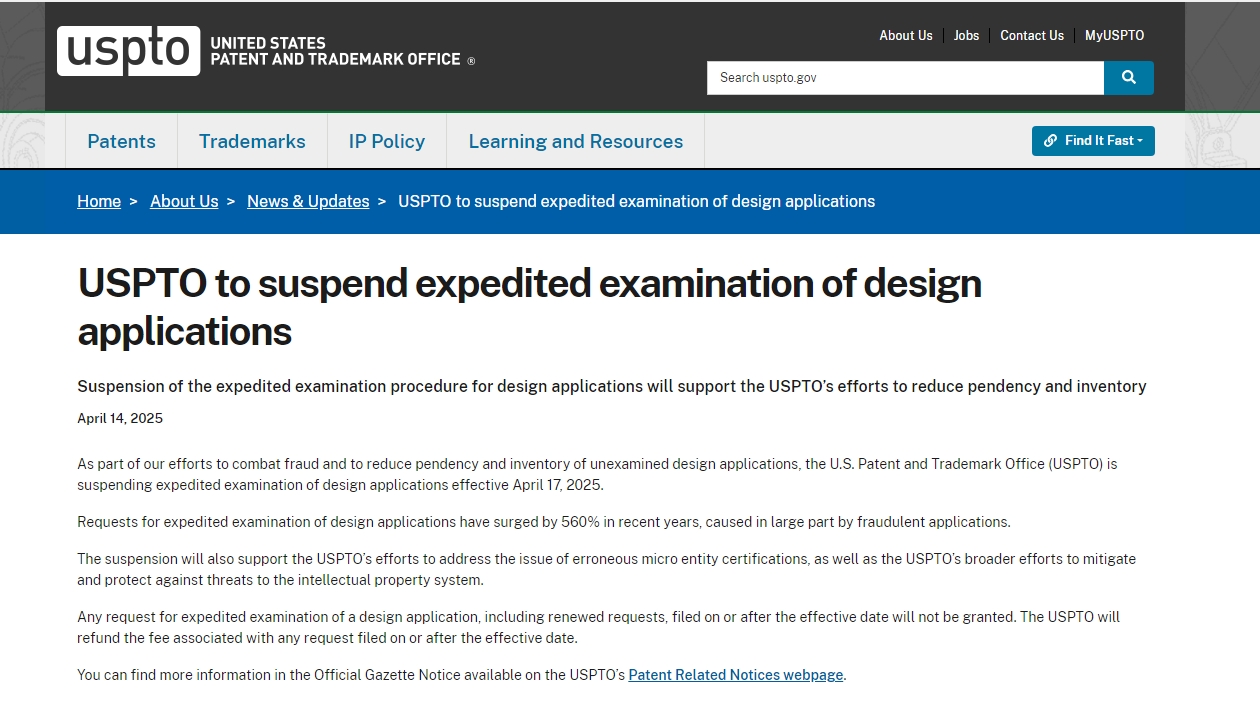The image size is (1260, 727).
Task: Go to News & Updates breadcrumb link
Action: tap(308, 201)
